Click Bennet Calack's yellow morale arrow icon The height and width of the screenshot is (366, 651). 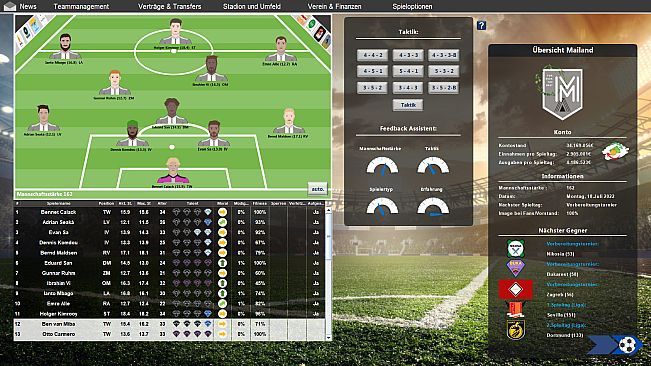click(222, 212)
